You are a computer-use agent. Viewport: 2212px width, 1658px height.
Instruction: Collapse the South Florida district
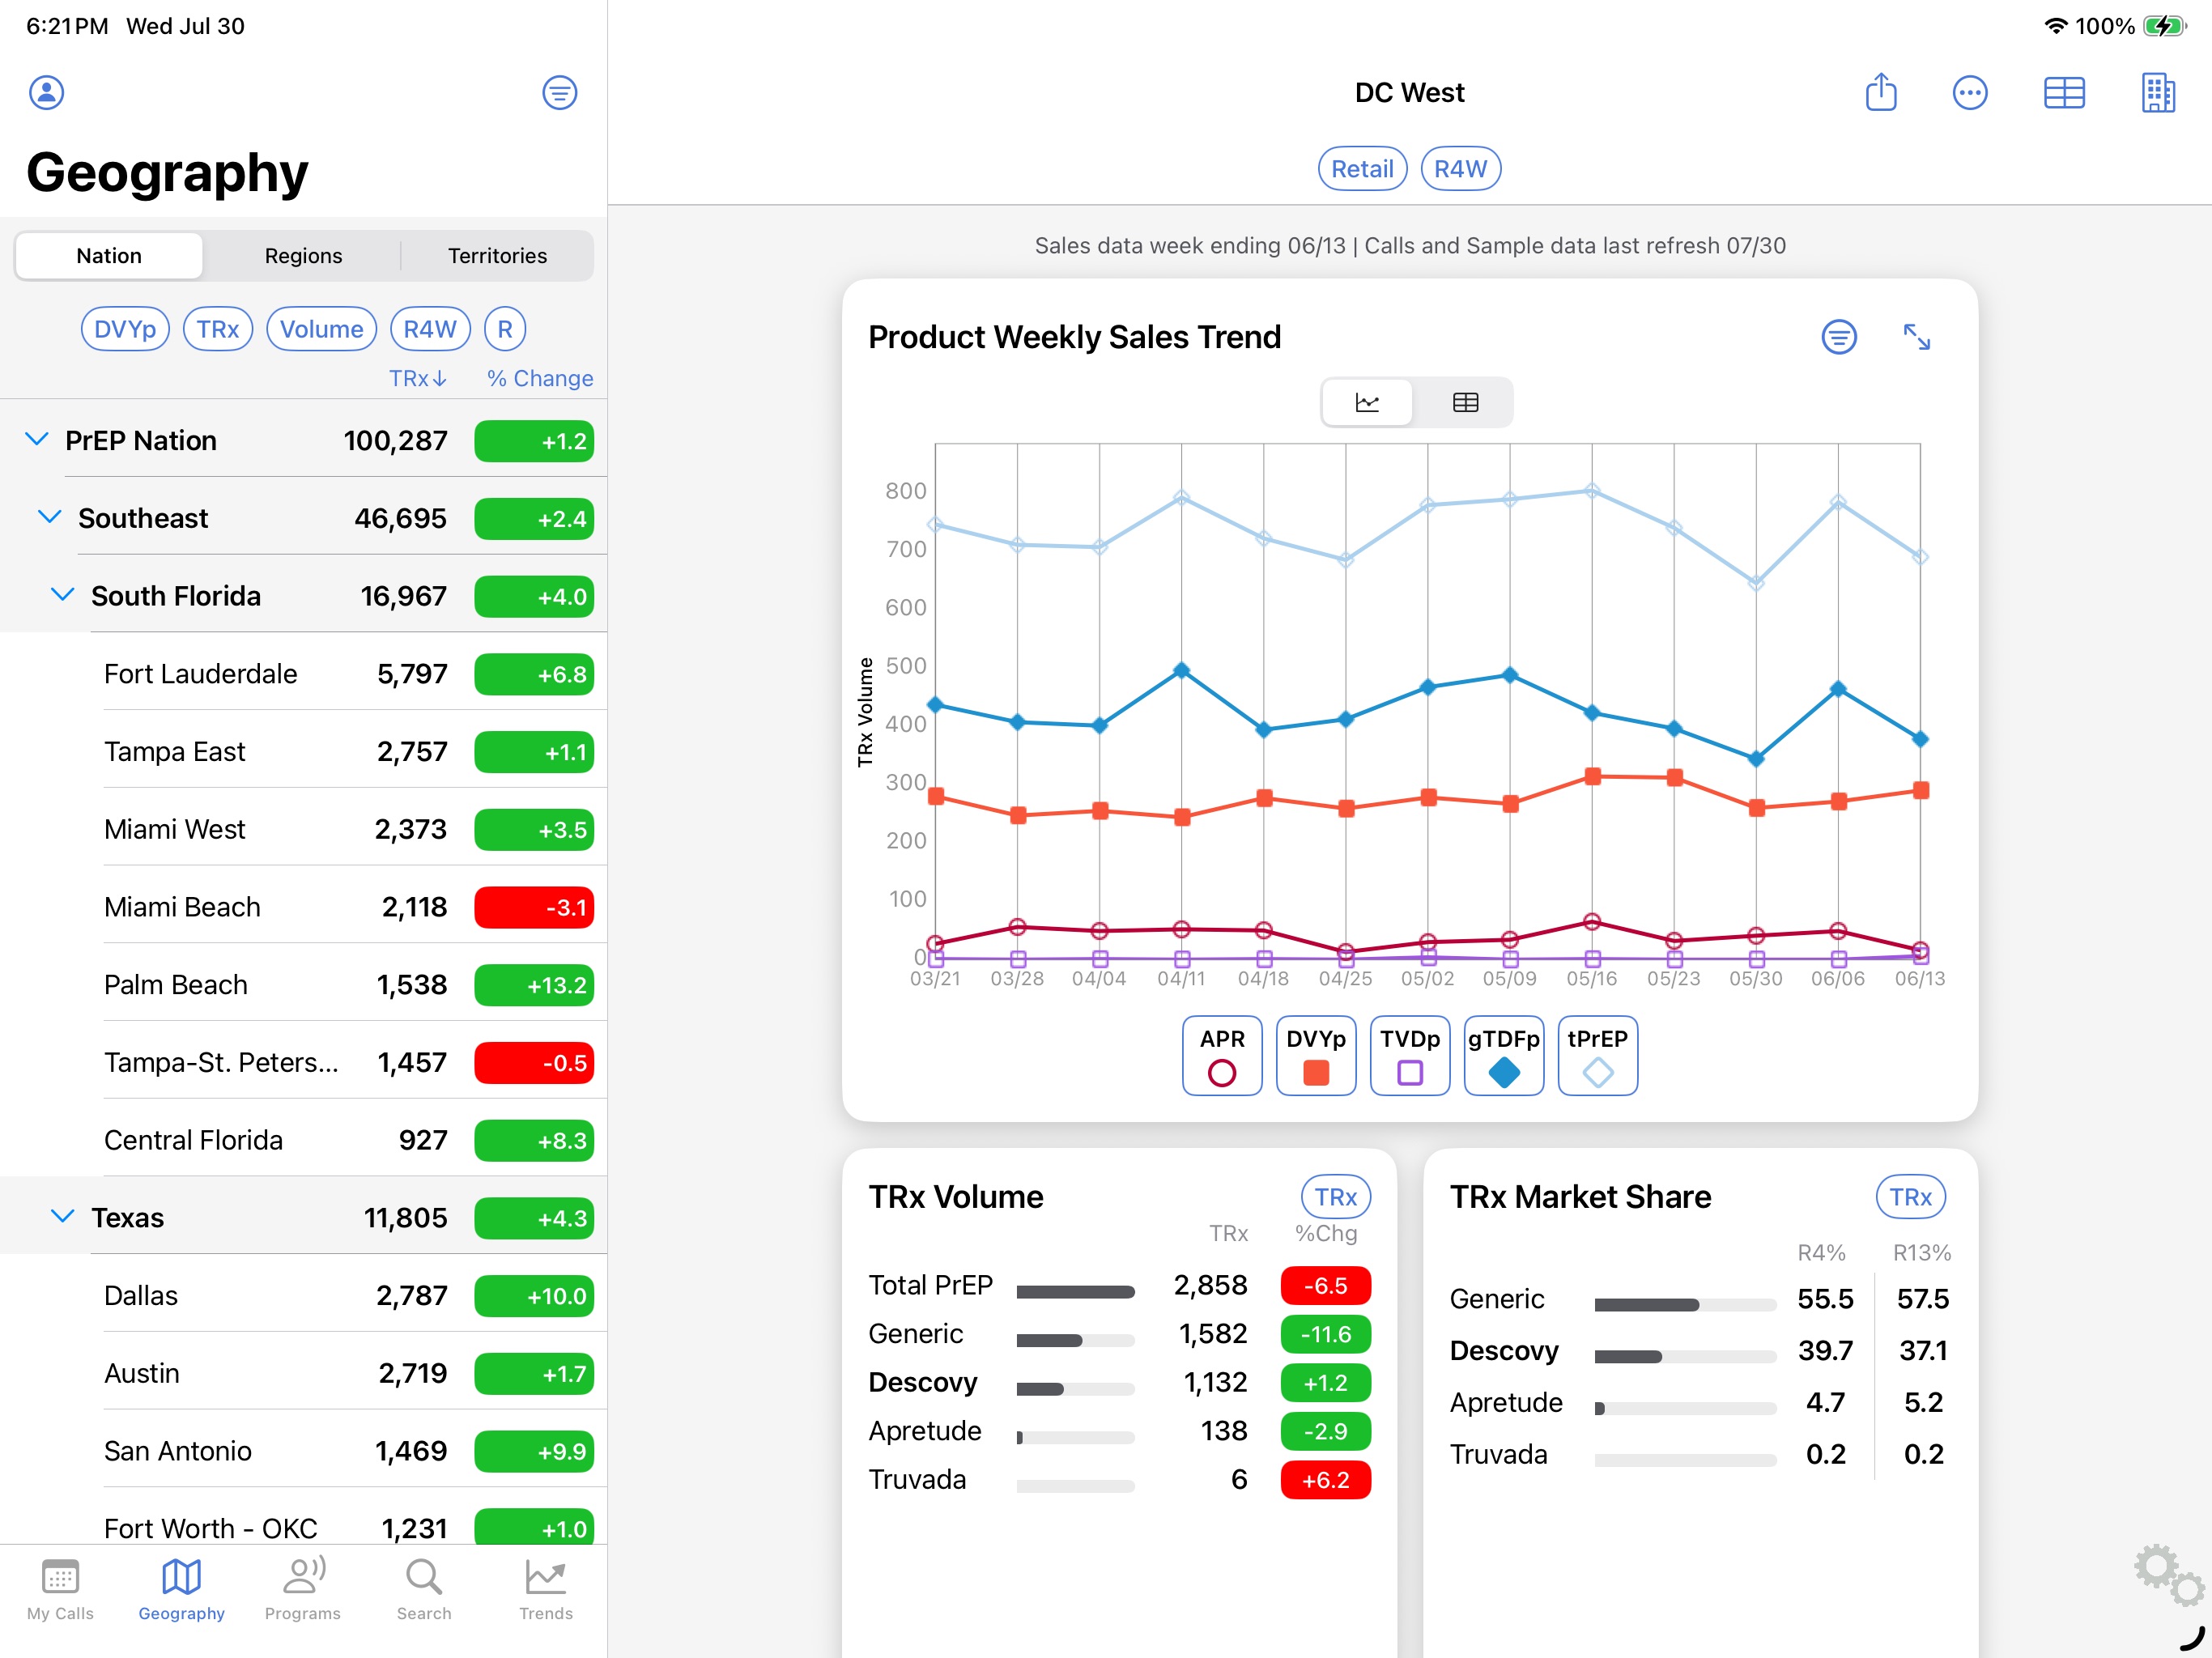click(x=62, y=595)
